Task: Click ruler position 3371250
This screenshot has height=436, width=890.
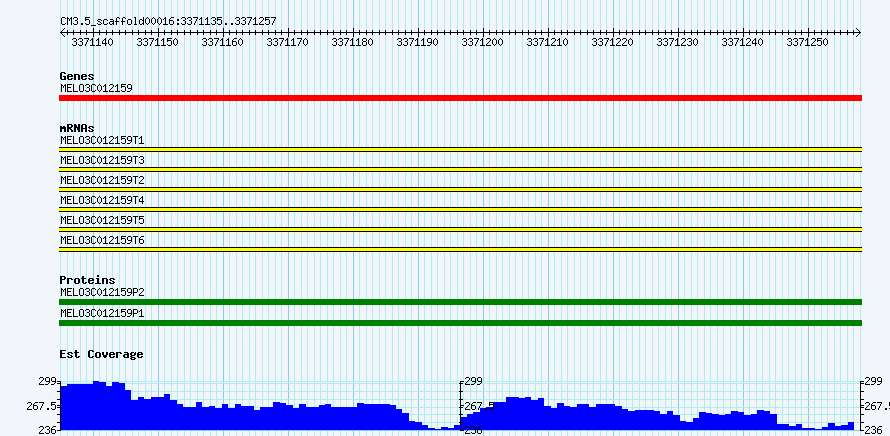Action: 808,42
